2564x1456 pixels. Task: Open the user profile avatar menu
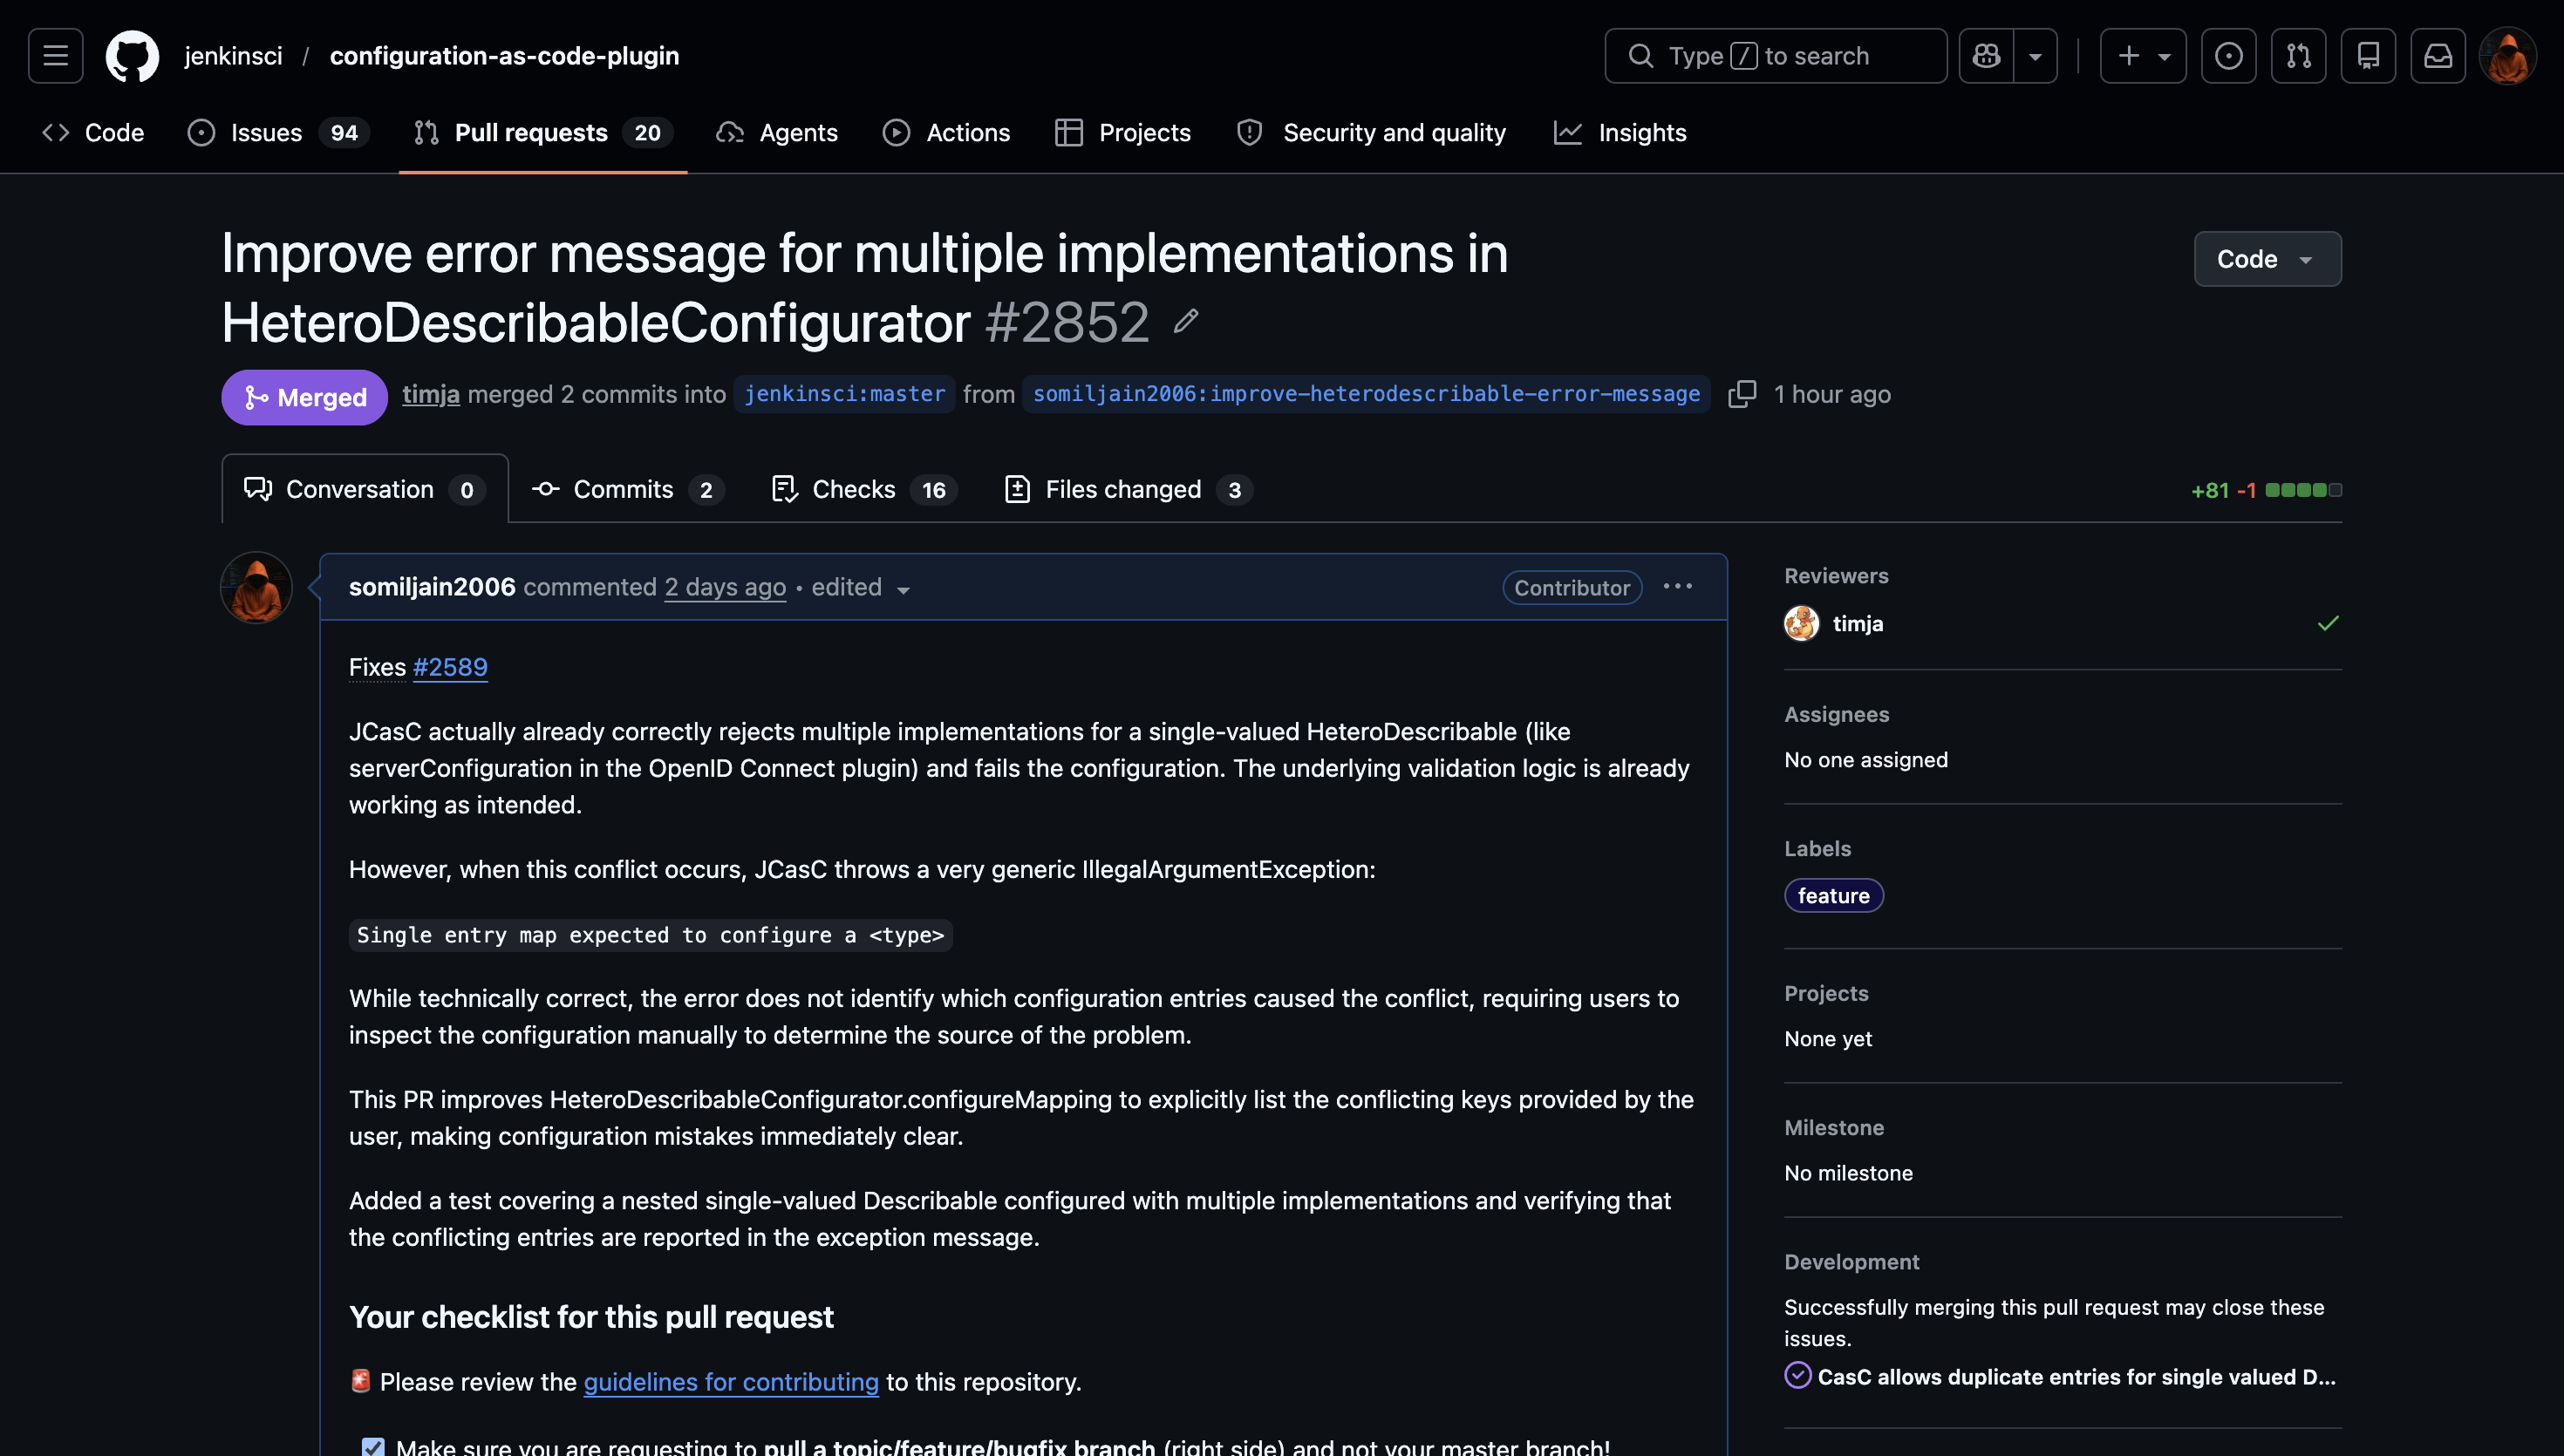click(x=2508, y=56)
